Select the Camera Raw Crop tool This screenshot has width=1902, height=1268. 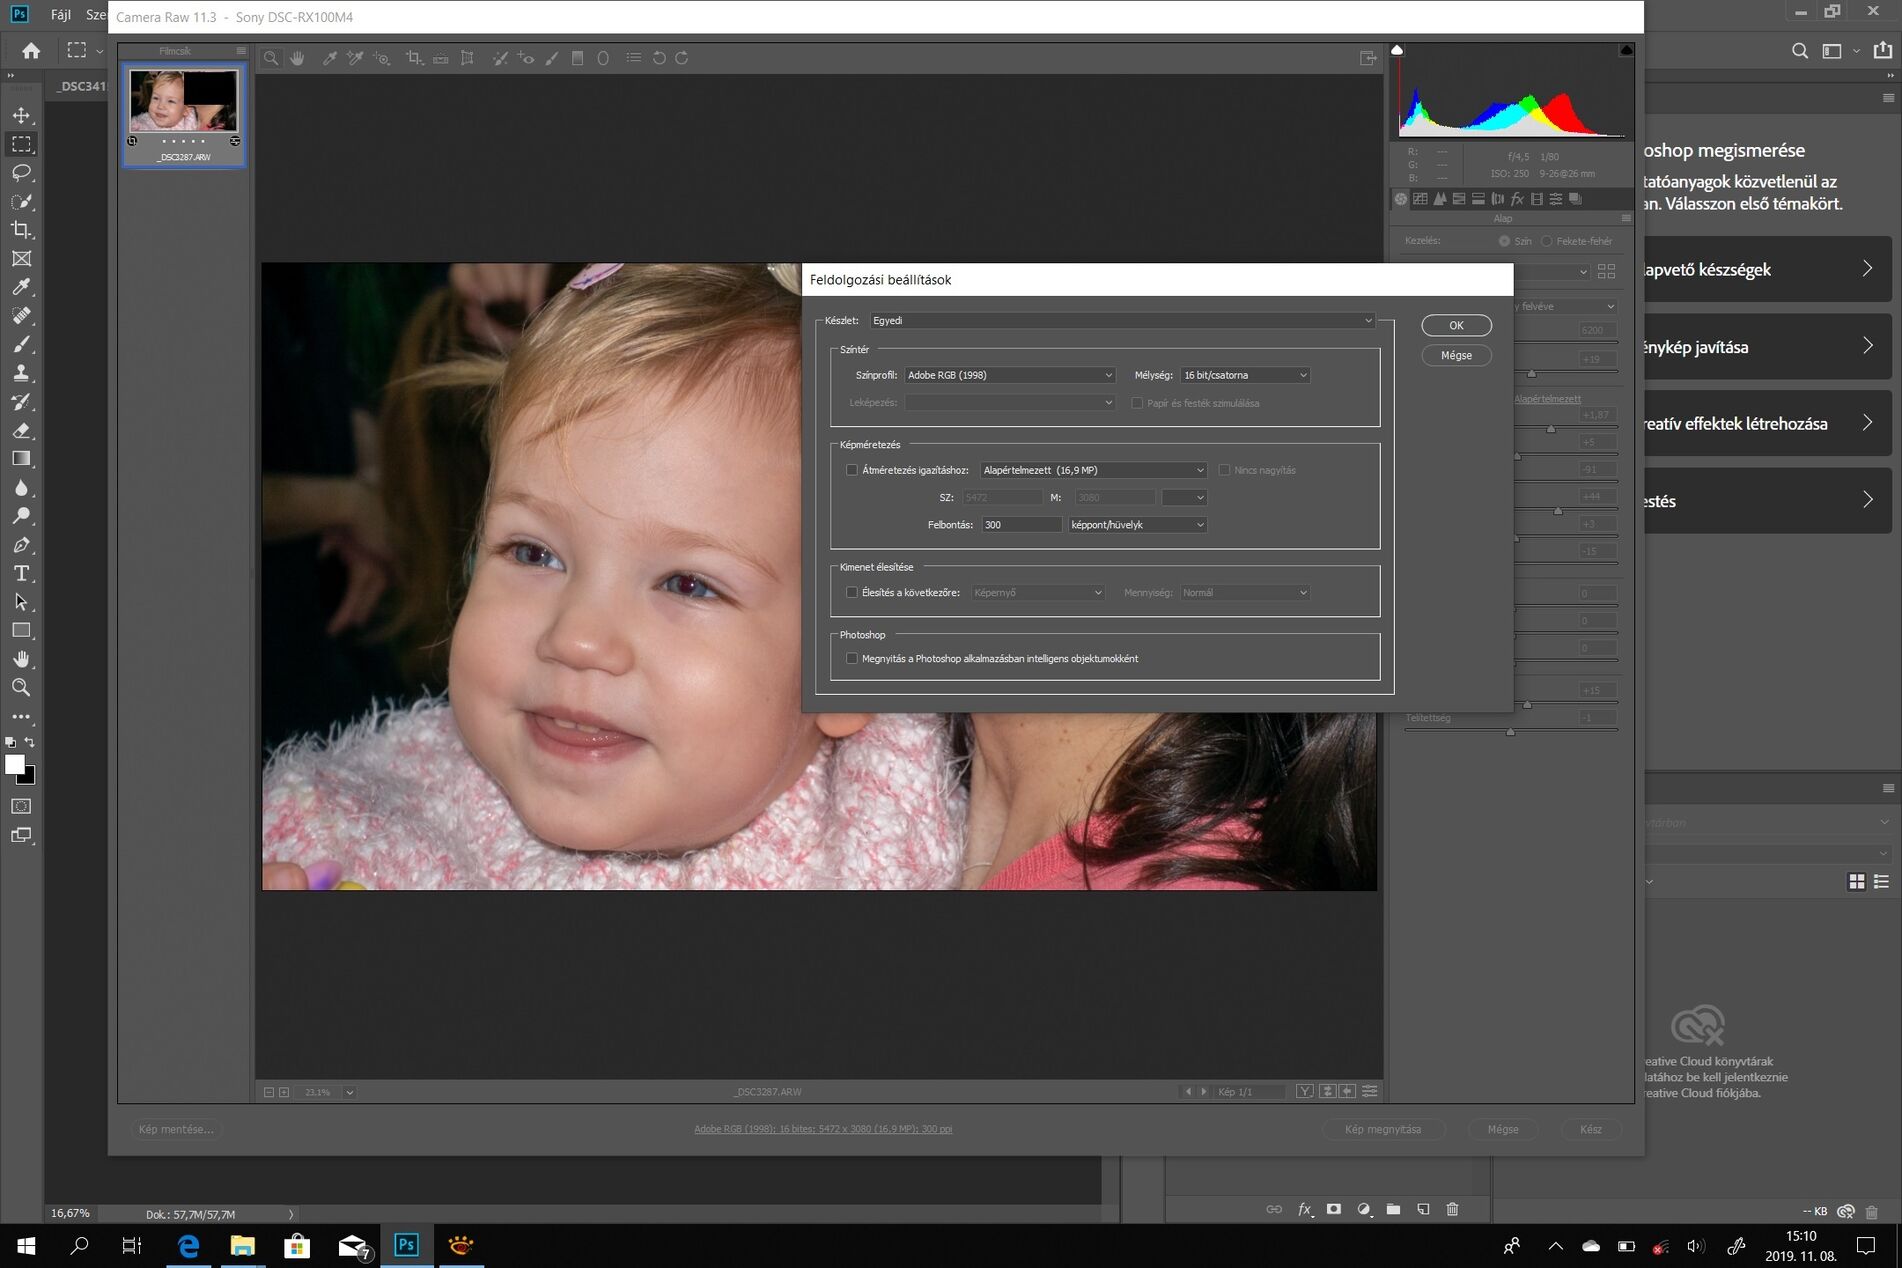[414, 58]
